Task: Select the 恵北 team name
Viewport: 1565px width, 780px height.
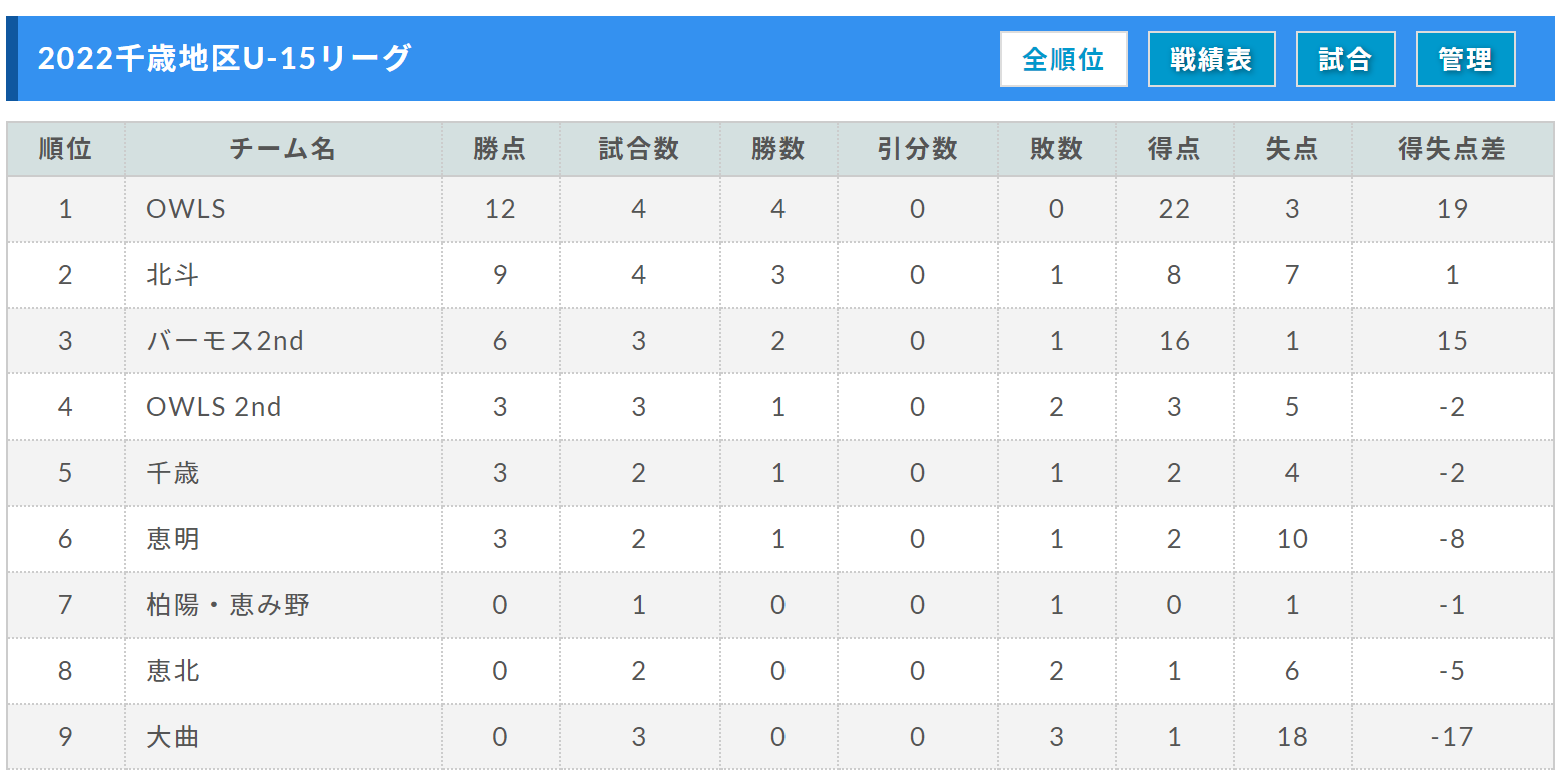Action: [173, 670]
